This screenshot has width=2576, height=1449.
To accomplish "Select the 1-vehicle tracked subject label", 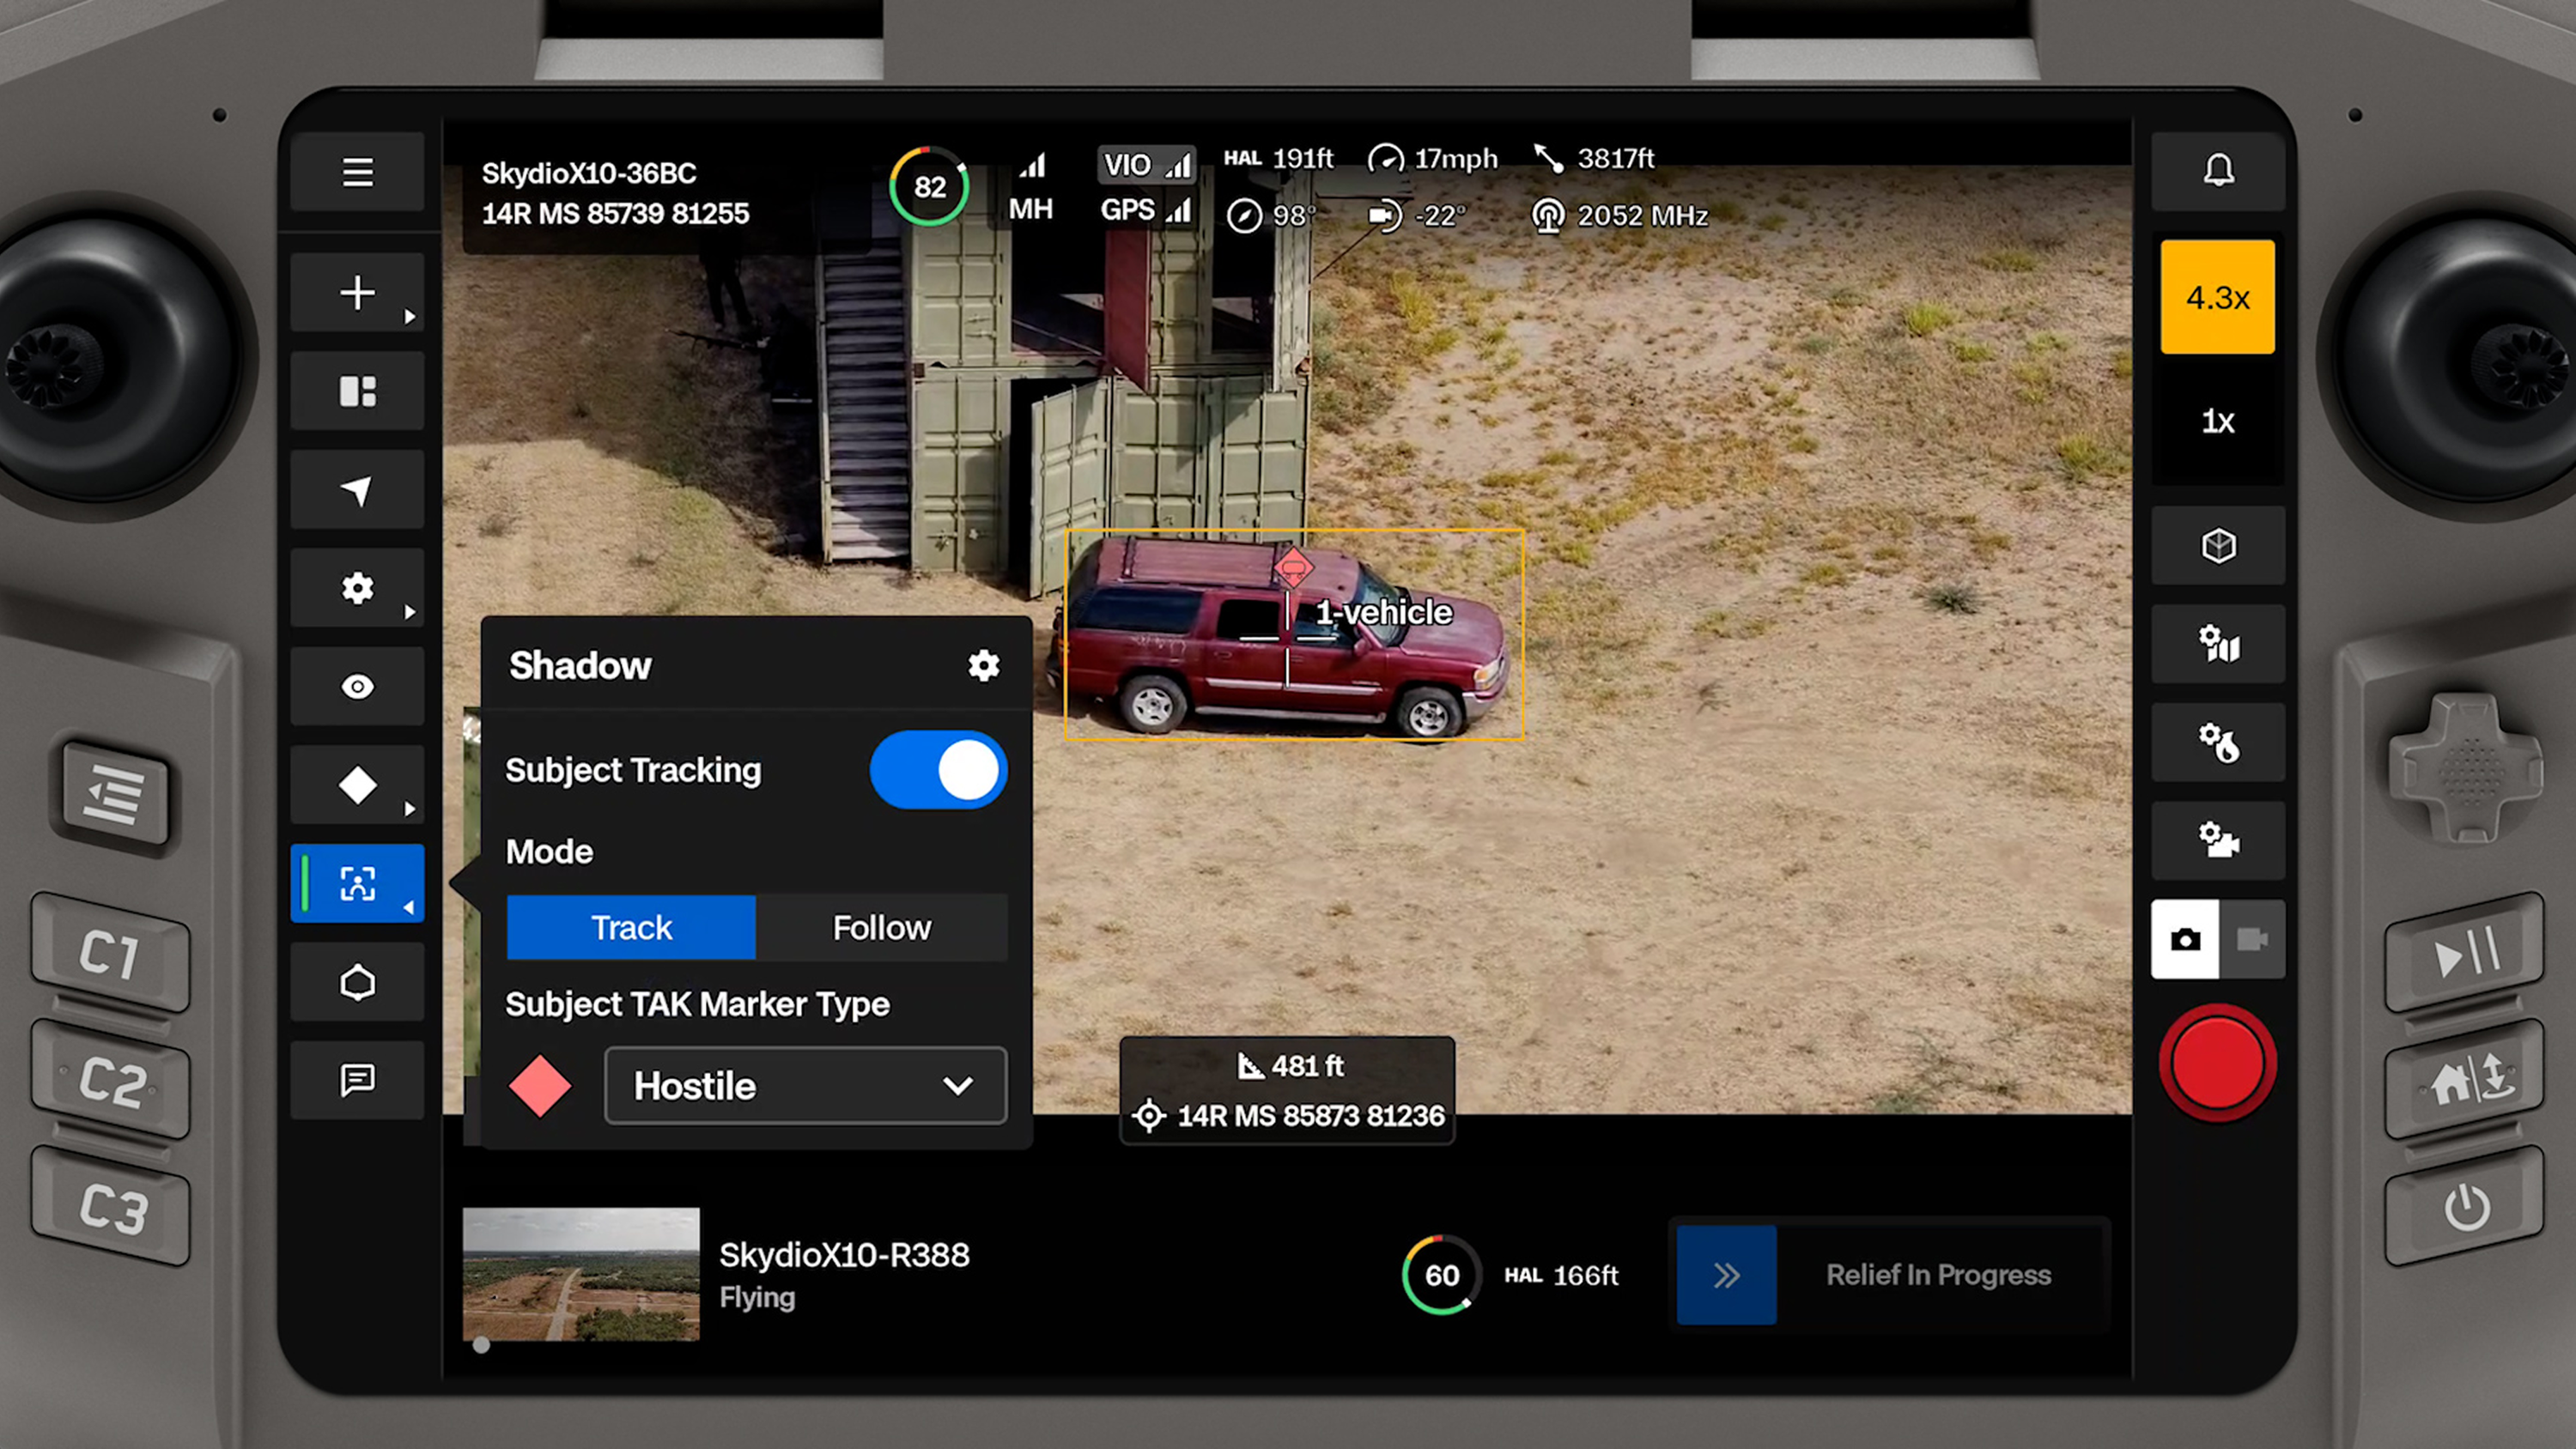I will 1383,612.
